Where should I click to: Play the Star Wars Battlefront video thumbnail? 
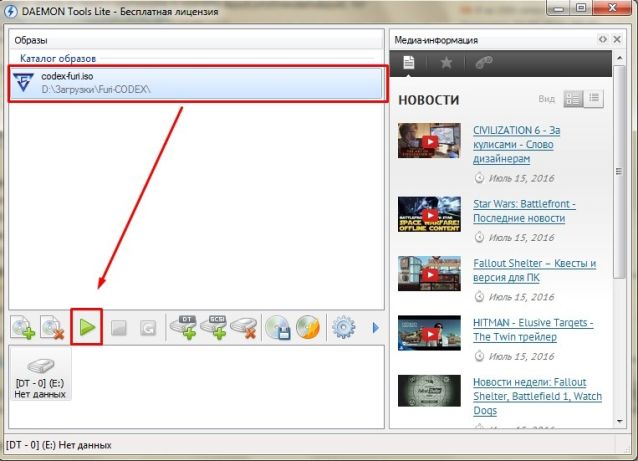[x=429, y=214]
